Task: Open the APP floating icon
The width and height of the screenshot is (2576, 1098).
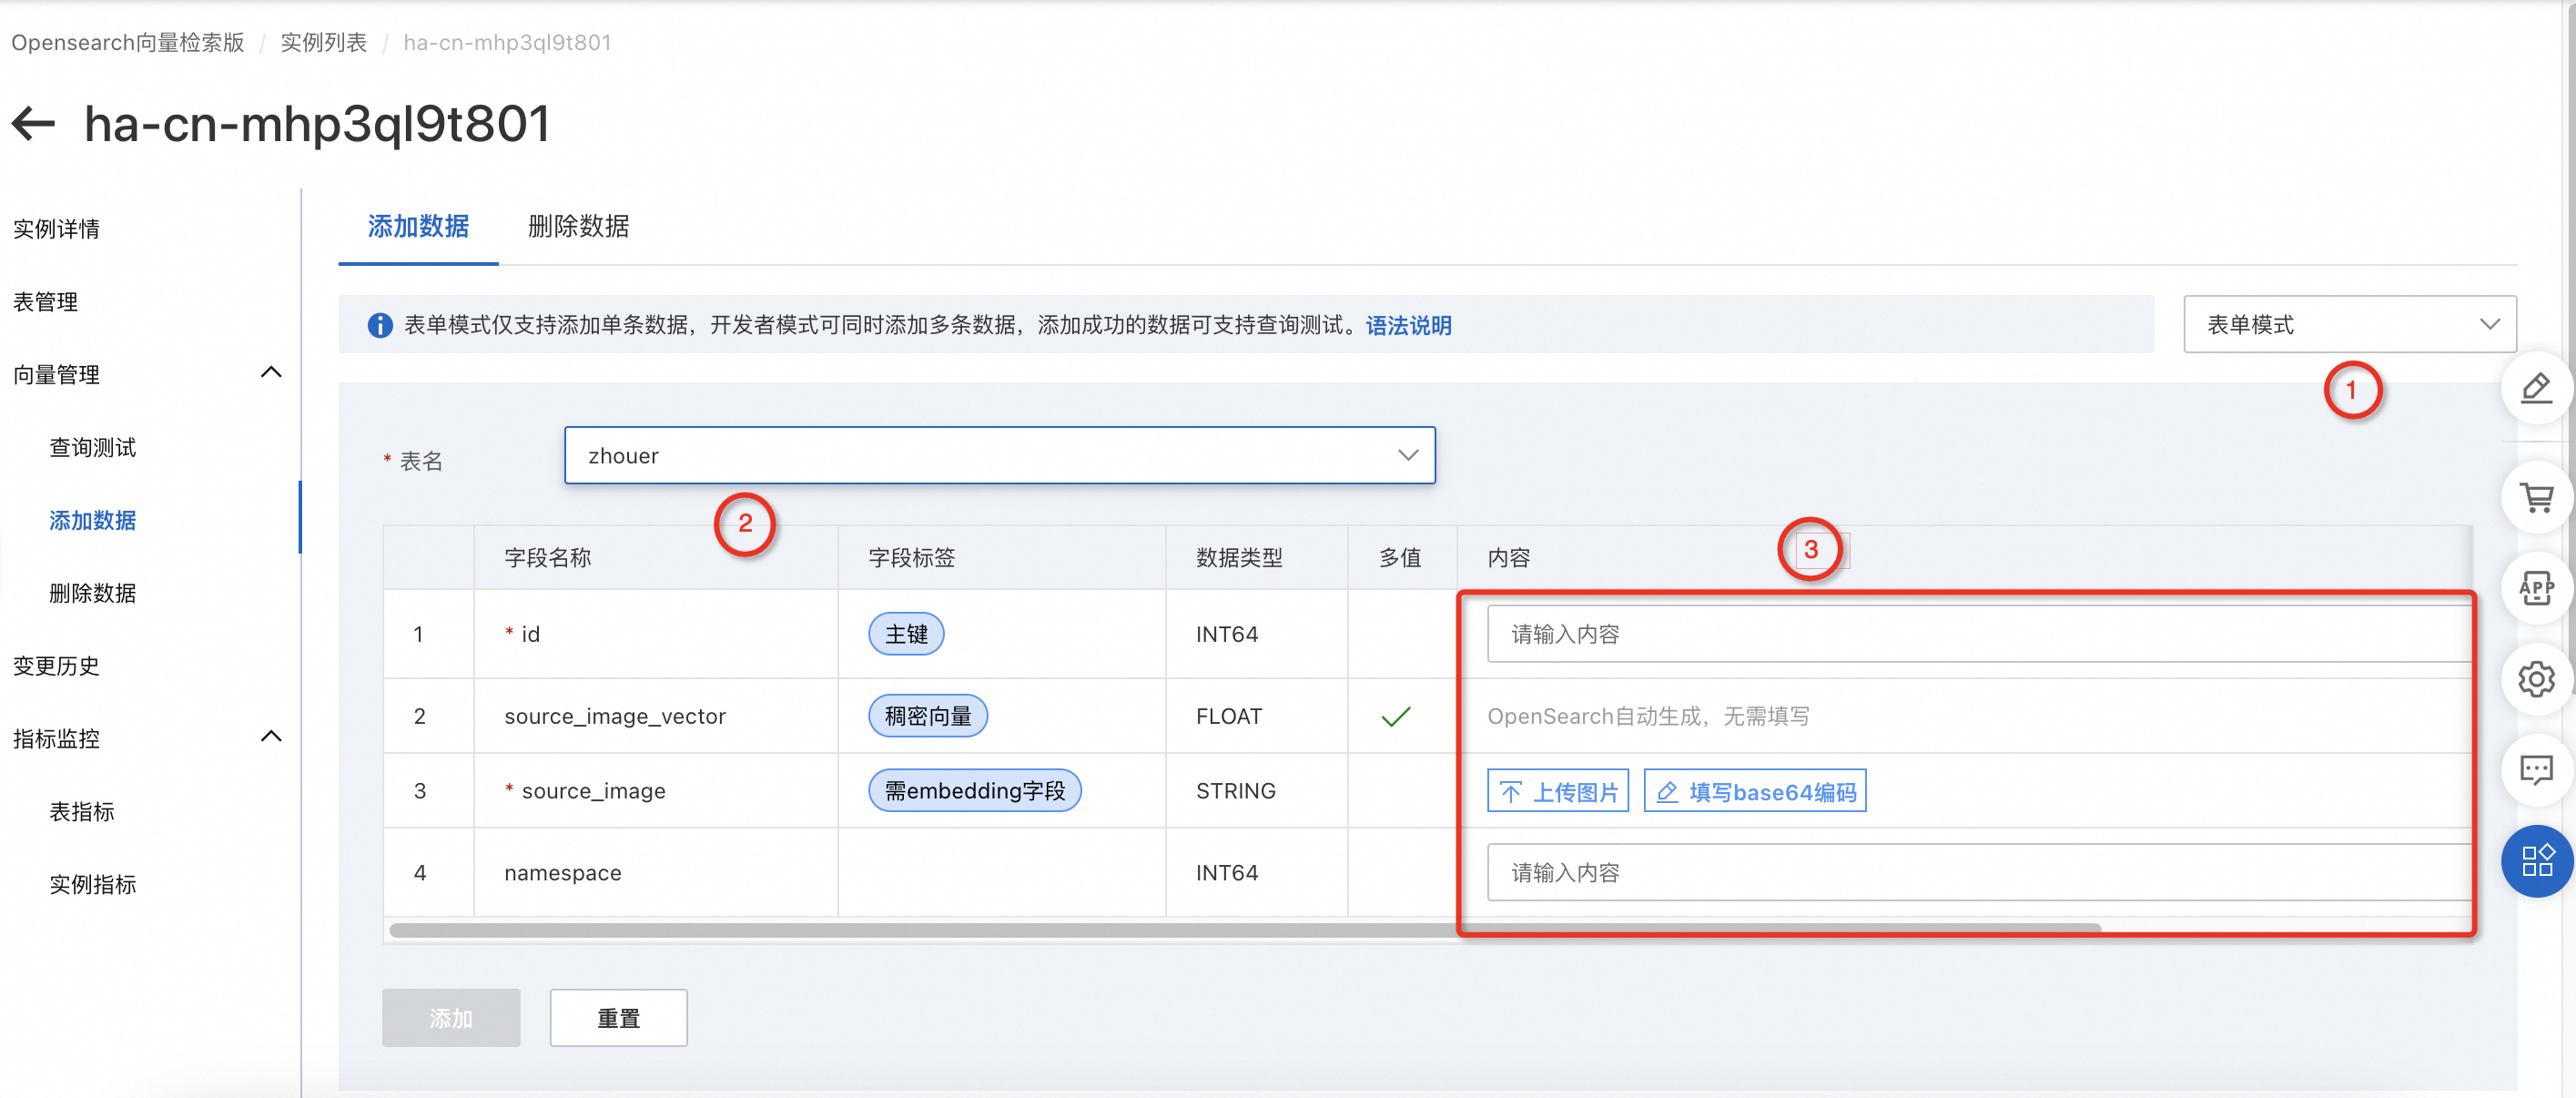Action: click(2535, 588)
